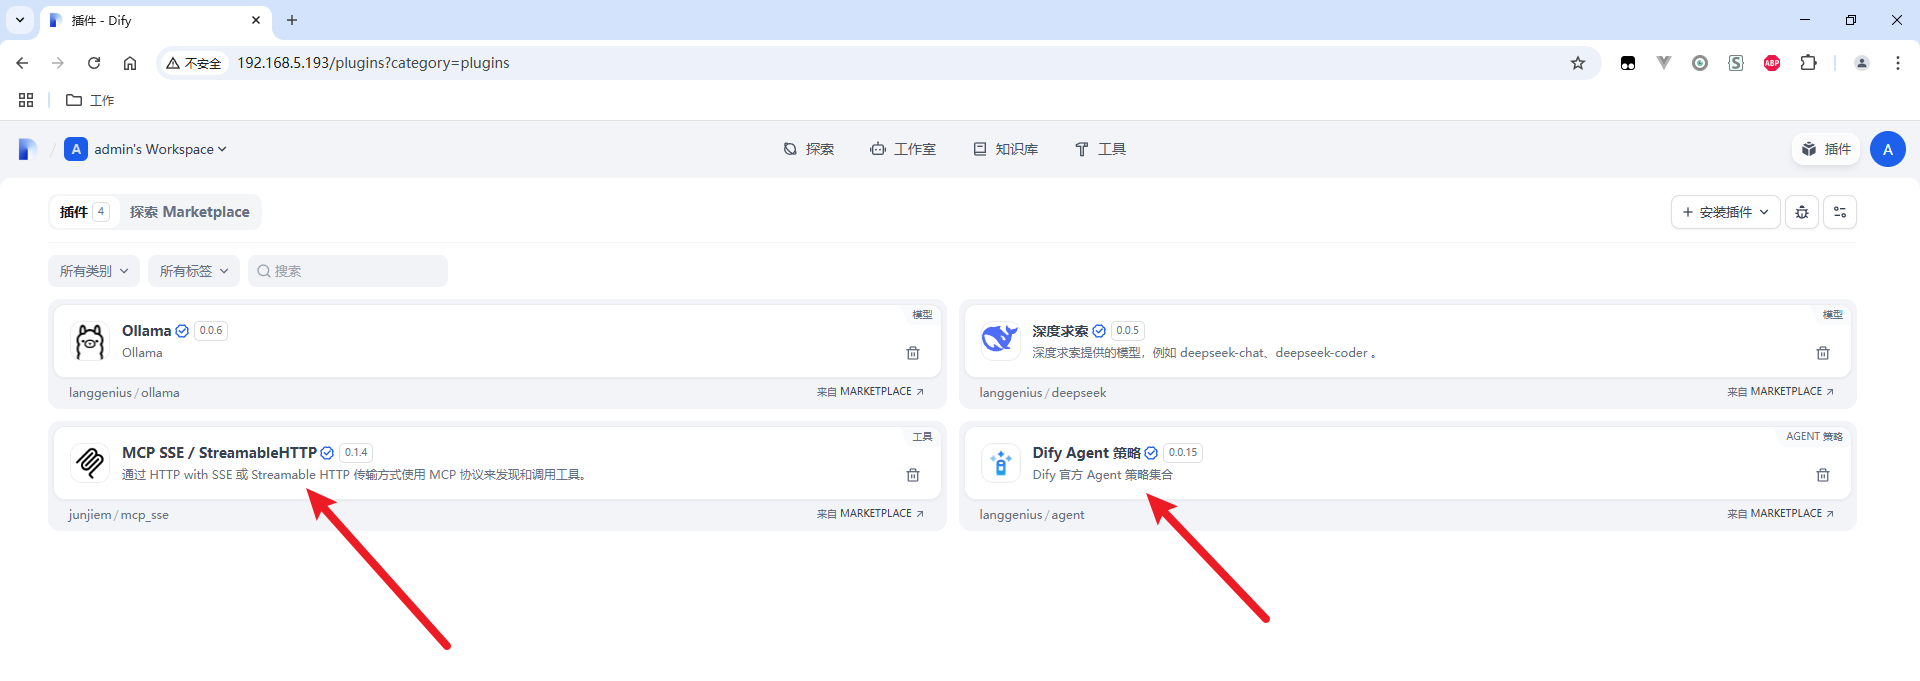Click the browser reload button
The height and width of the screenshot is (681, 1920).
94,63
